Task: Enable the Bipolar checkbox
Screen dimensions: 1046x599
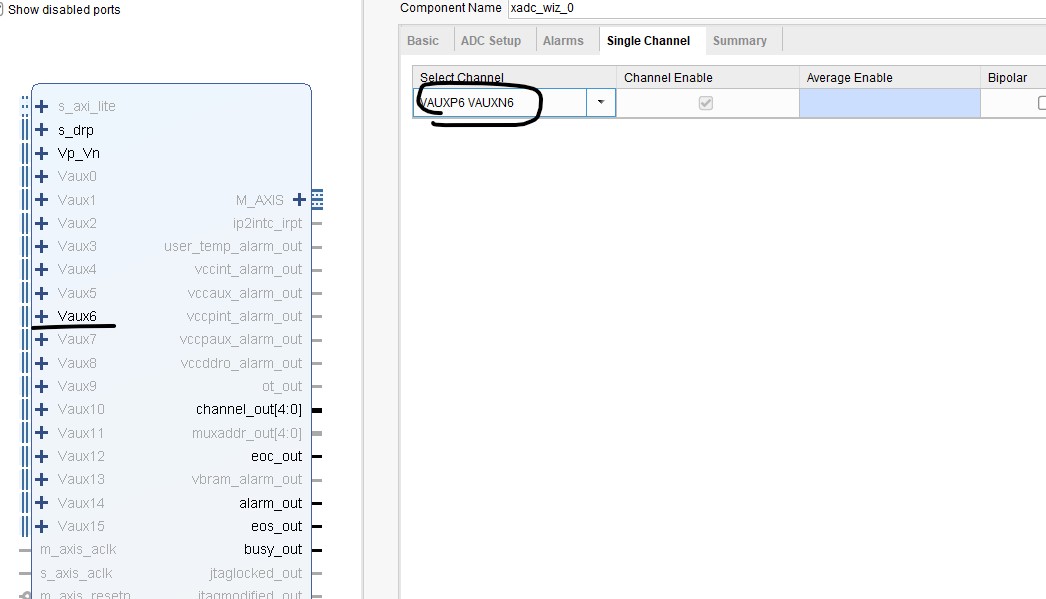Action: click(x=1041, y=103)
